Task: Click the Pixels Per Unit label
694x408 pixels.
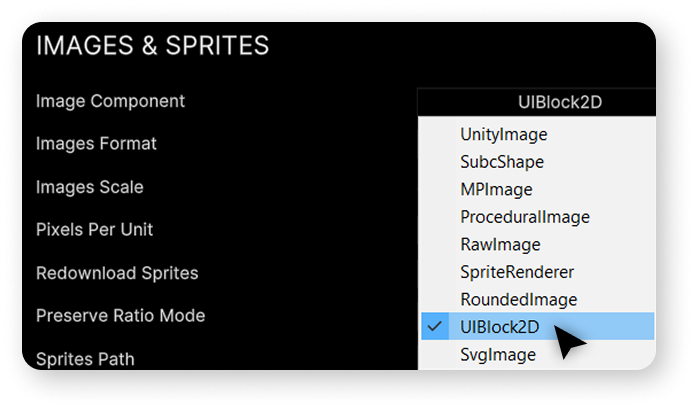Action: click(94, 229)
